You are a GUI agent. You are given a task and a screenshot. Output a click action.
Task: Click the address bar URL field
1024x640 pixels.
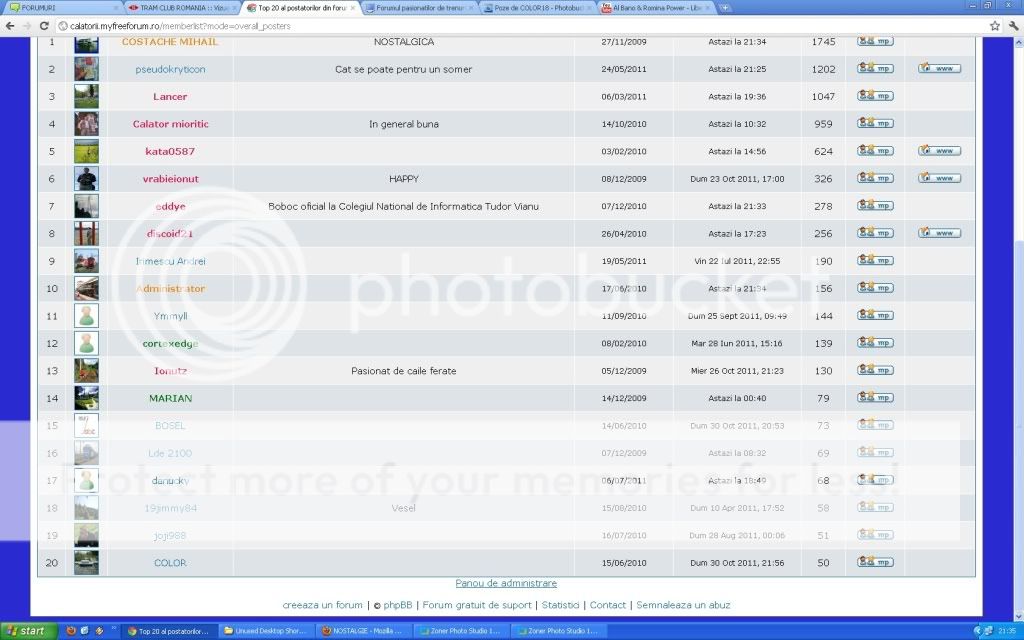pyautogui.click(x=522, y=26)
